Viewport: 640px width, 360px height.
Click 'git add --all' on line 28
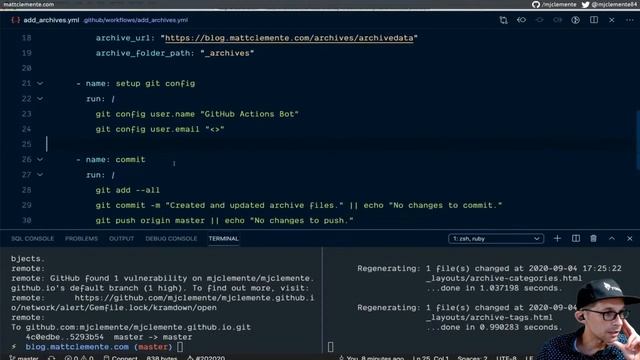point(128,190)
